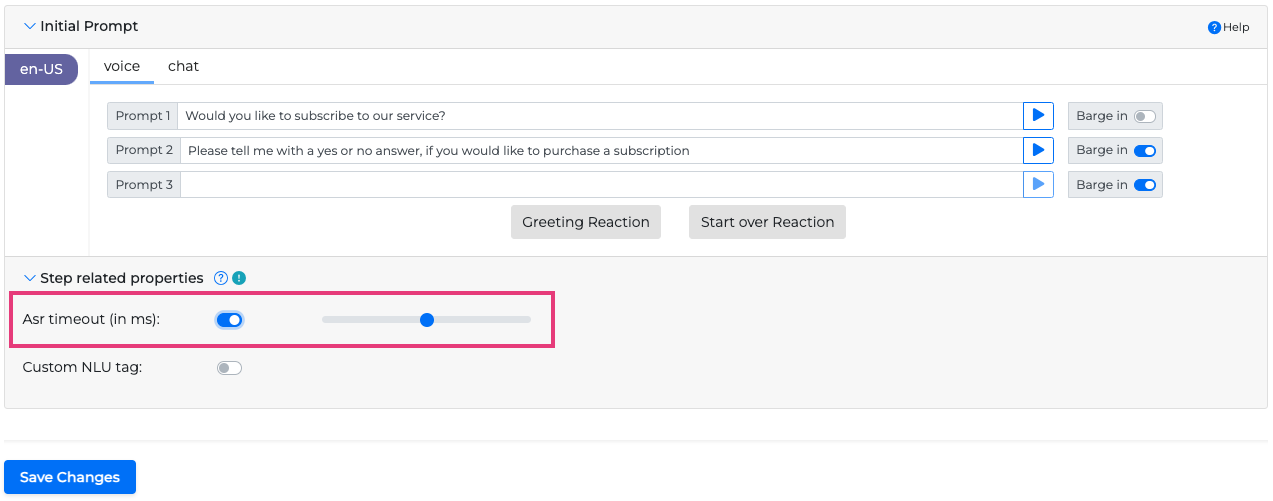Enable Barge in for Prompt 1
Screen dimensions: 1273x501
click(x=1144, y=116)
